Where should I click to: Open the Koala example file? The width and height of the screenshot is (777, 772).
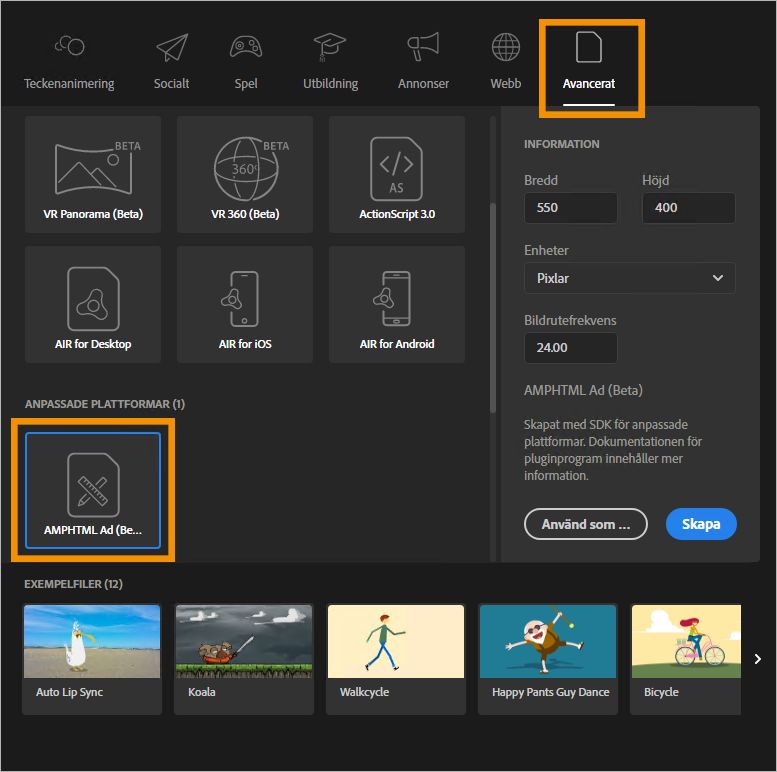click(x=245, y=658)
